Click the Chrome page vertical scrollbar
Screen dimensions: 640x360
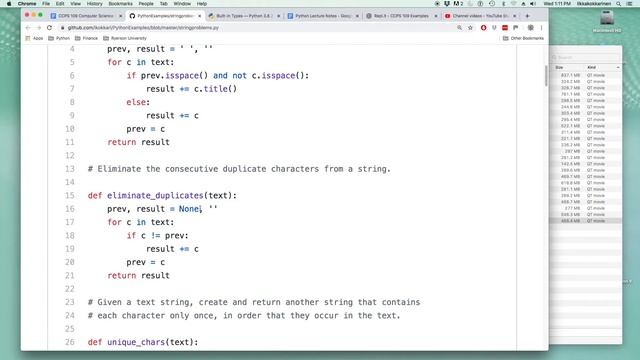[546, 76]
